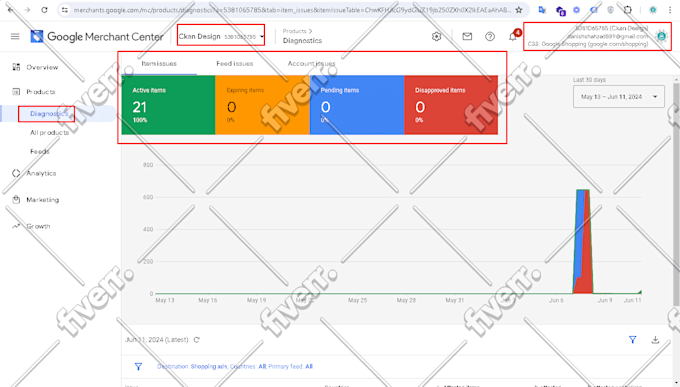The height and width of the screenshot is (387, 680).
Task: Switch to the Item issues tab
Action: point(159,63)
